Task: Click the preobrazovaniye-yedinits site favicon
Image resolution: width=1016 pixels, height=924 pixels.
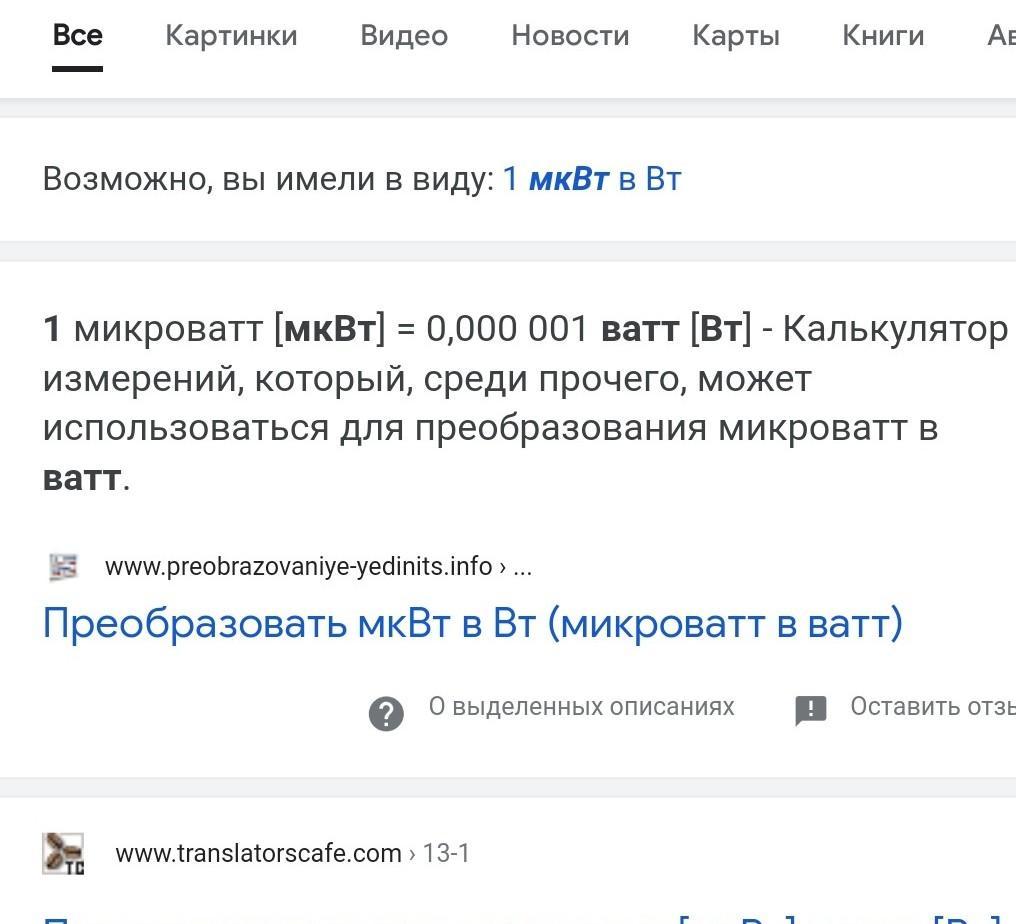Action: point(63,567)
